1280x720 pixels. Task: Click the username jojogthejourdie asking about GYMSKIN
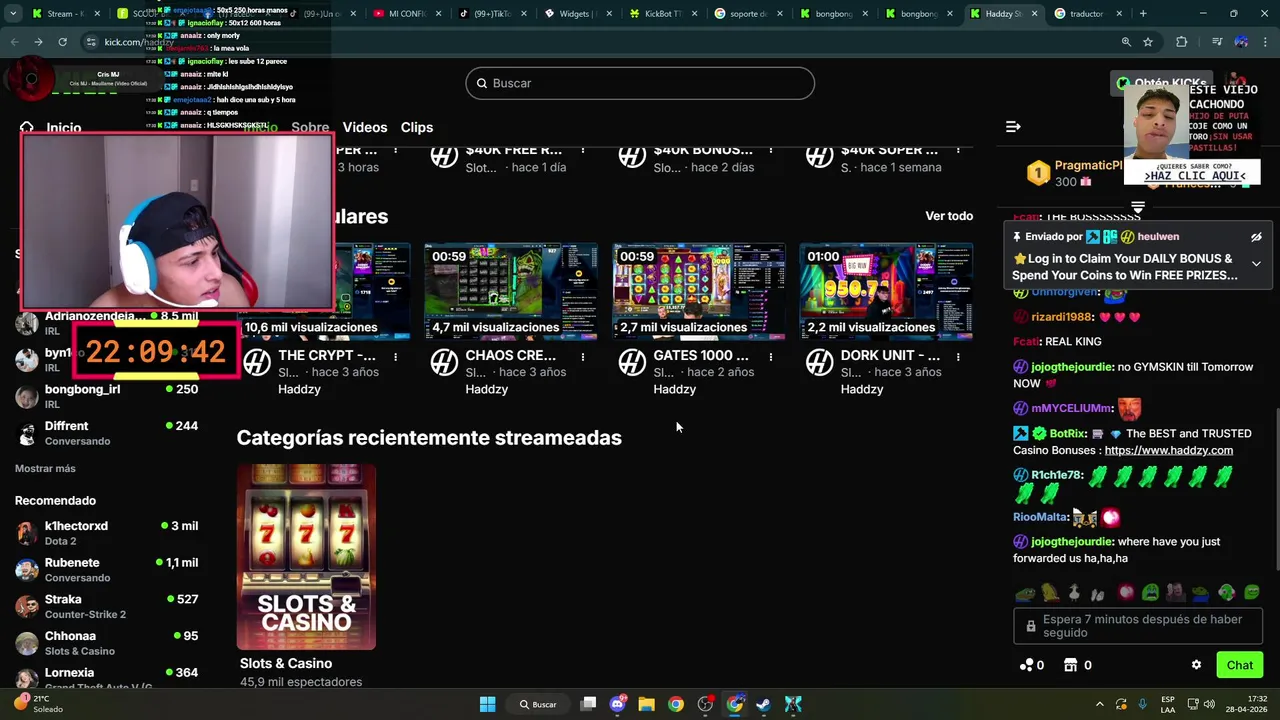[x=1072, y=367]
